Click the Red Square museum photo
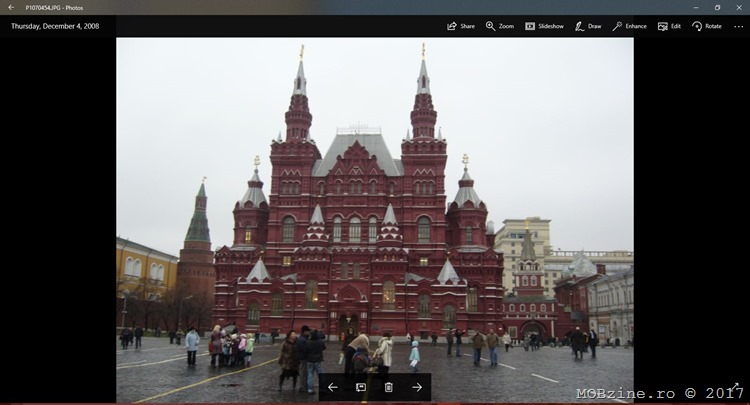 click(374, 200)
